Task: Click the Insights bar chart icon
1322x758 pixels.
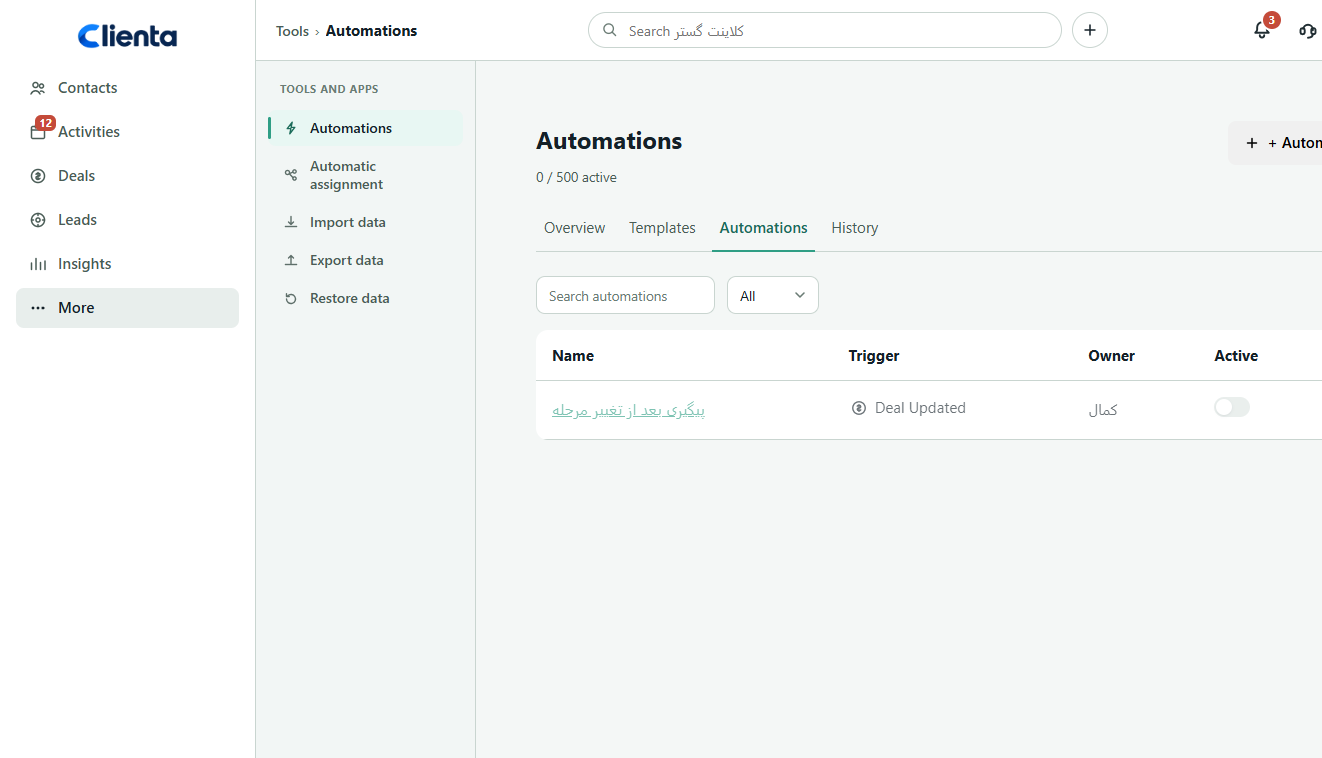Action: (x=38, y=264)
